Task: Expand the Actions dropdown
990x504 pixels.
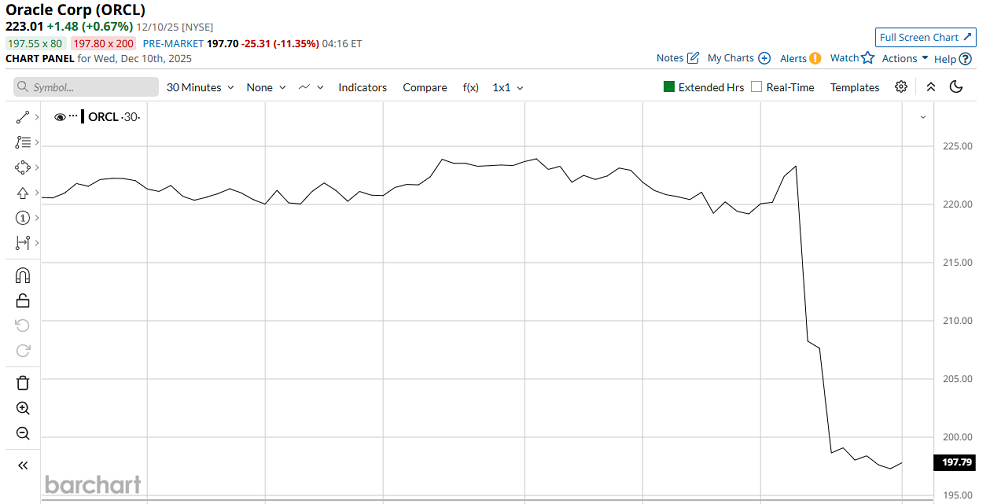Action: click(x=905, y=58)
